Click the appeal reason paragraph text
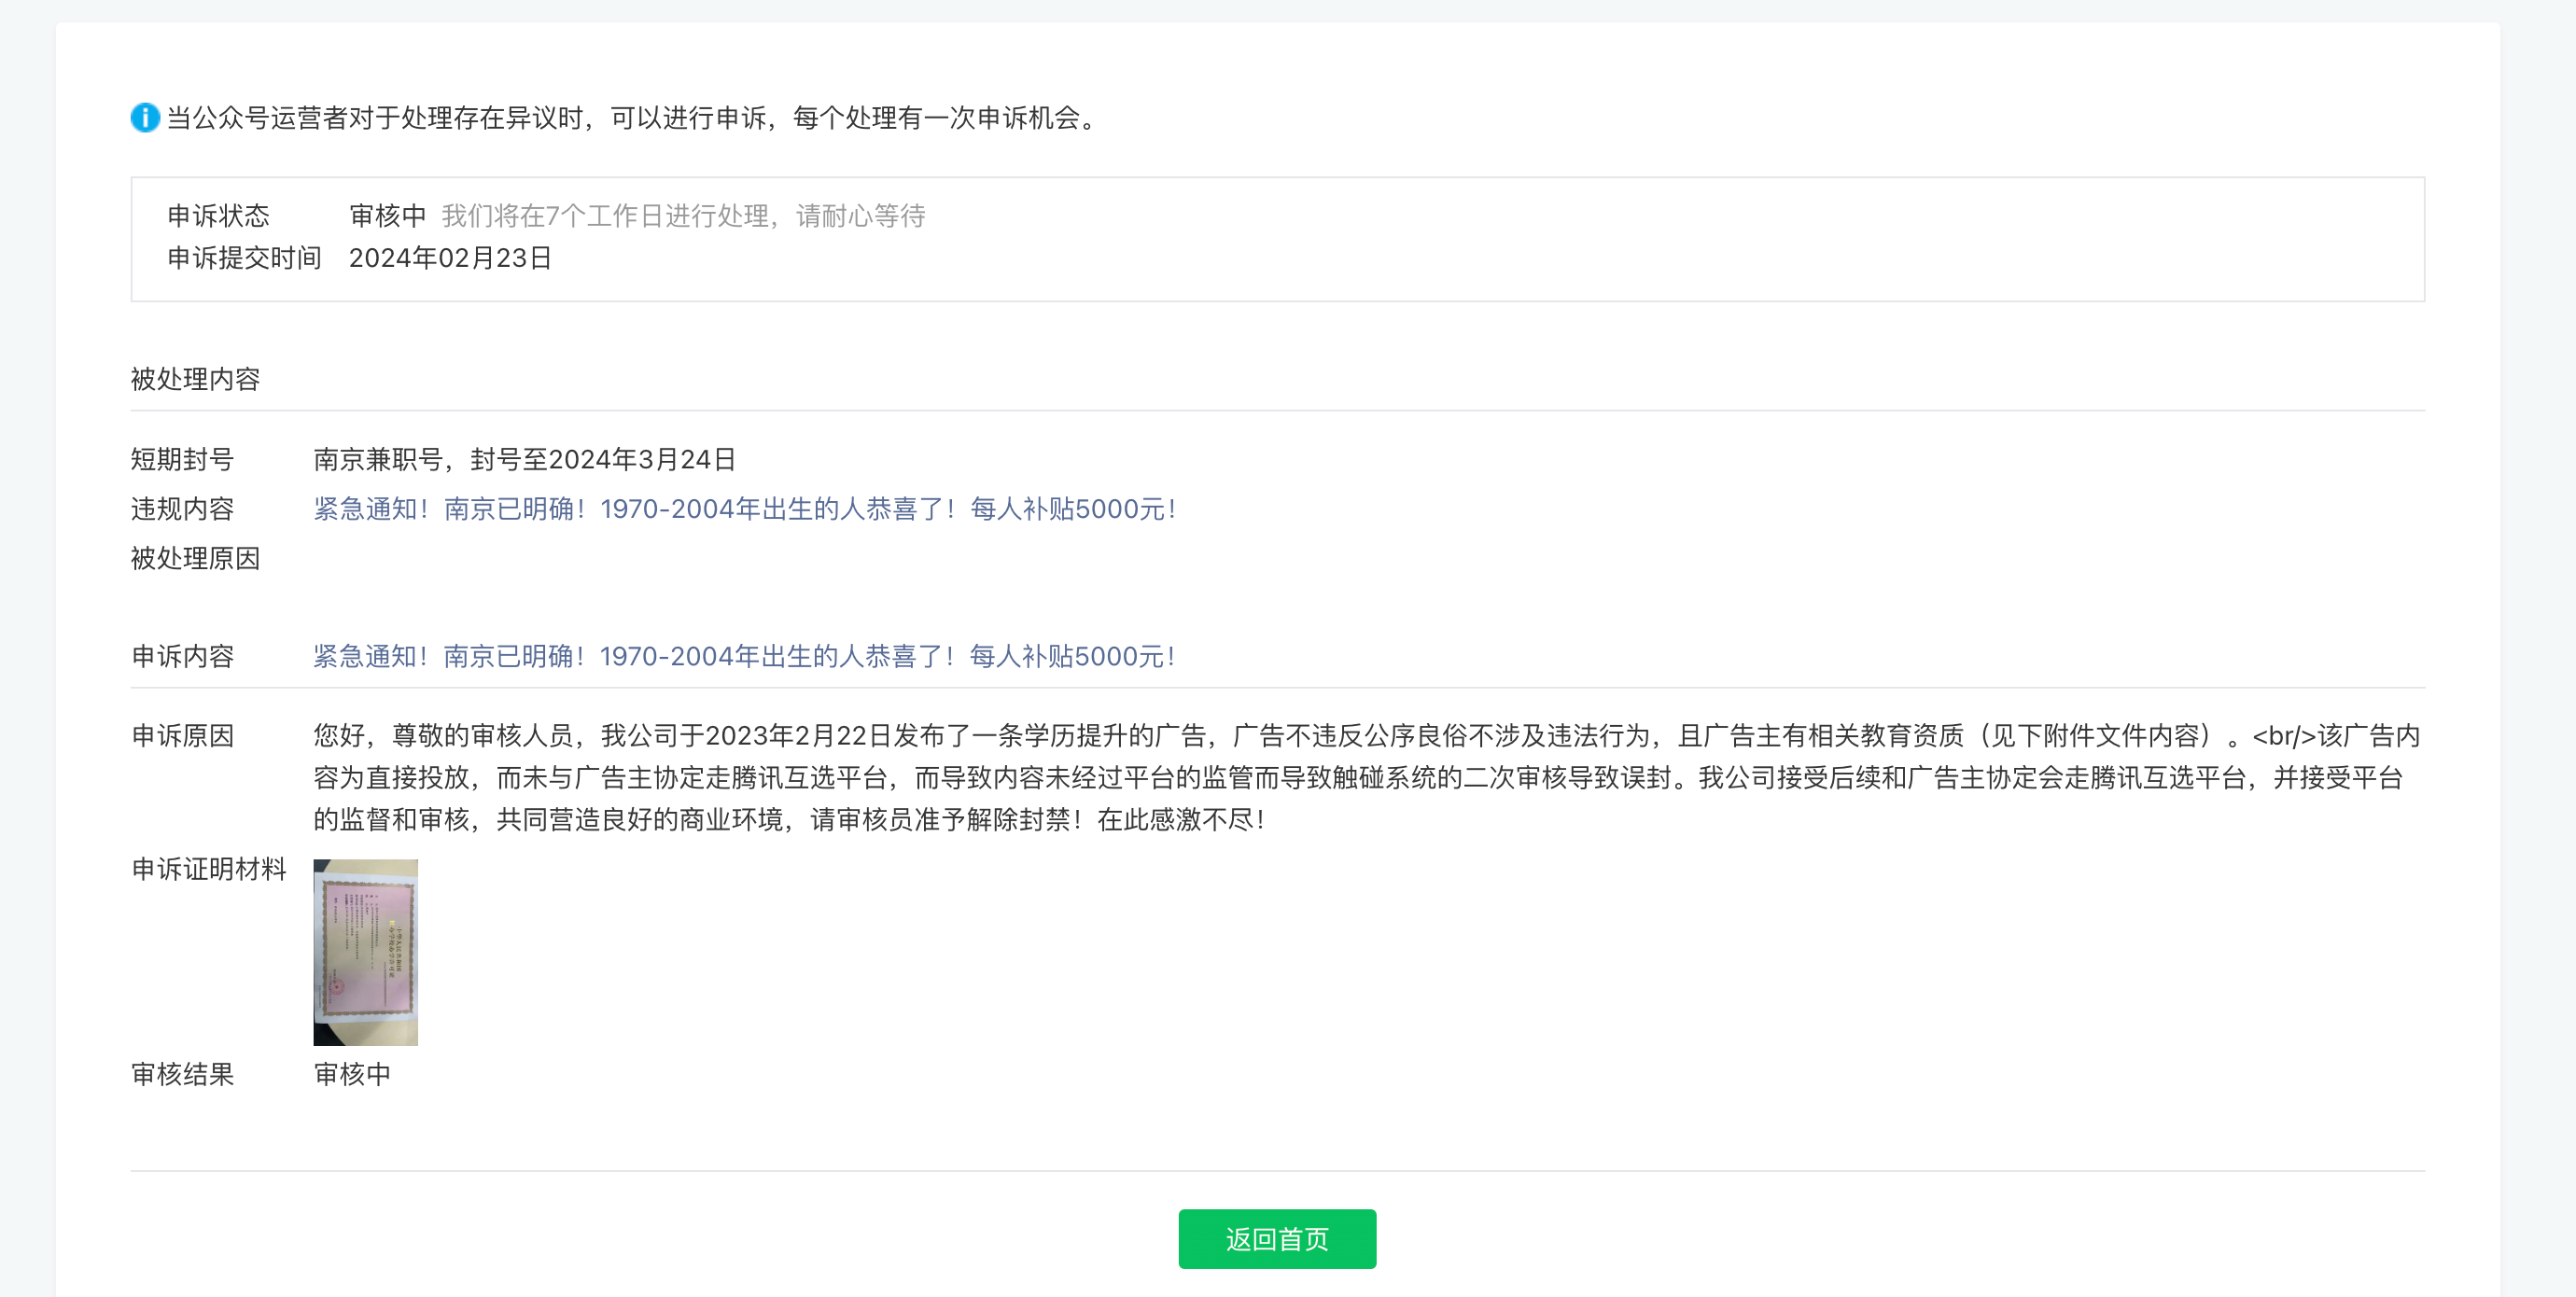The width and height of the screenshot is (2576, 1297). 1365,777
